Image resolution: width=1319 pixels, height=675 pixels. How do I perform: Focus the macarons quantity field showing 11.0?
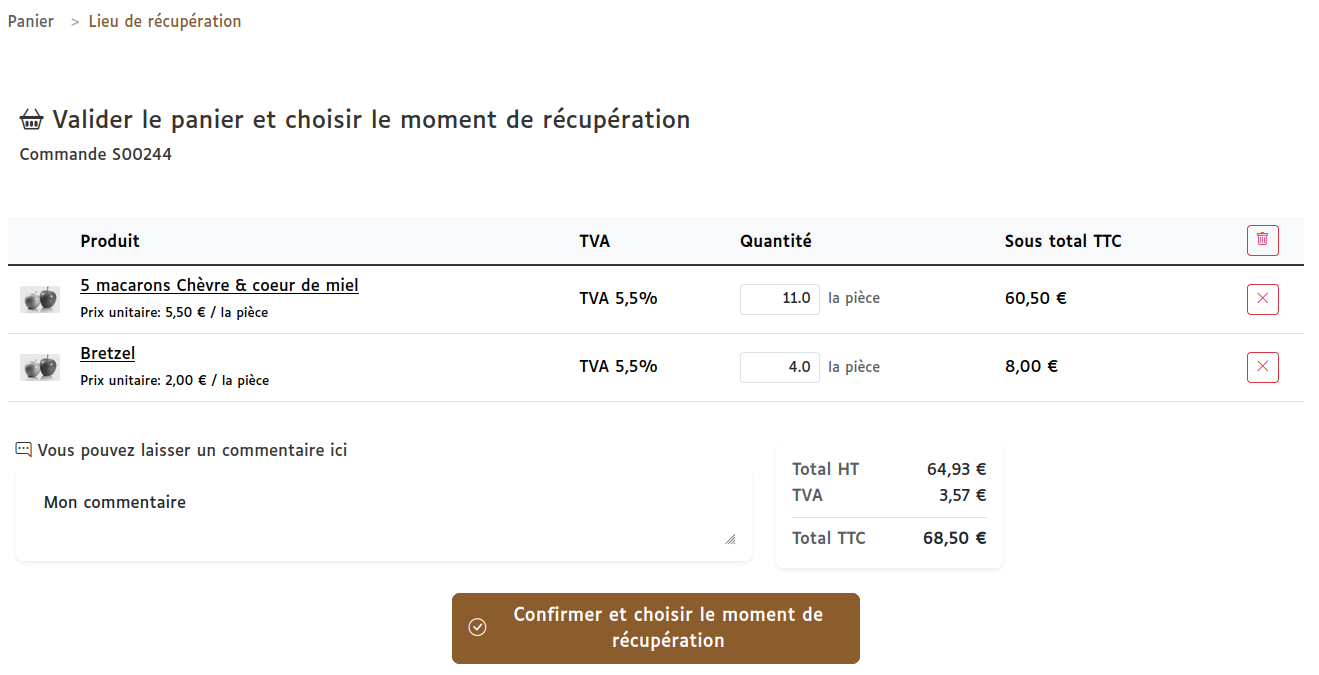pos(779,298)
